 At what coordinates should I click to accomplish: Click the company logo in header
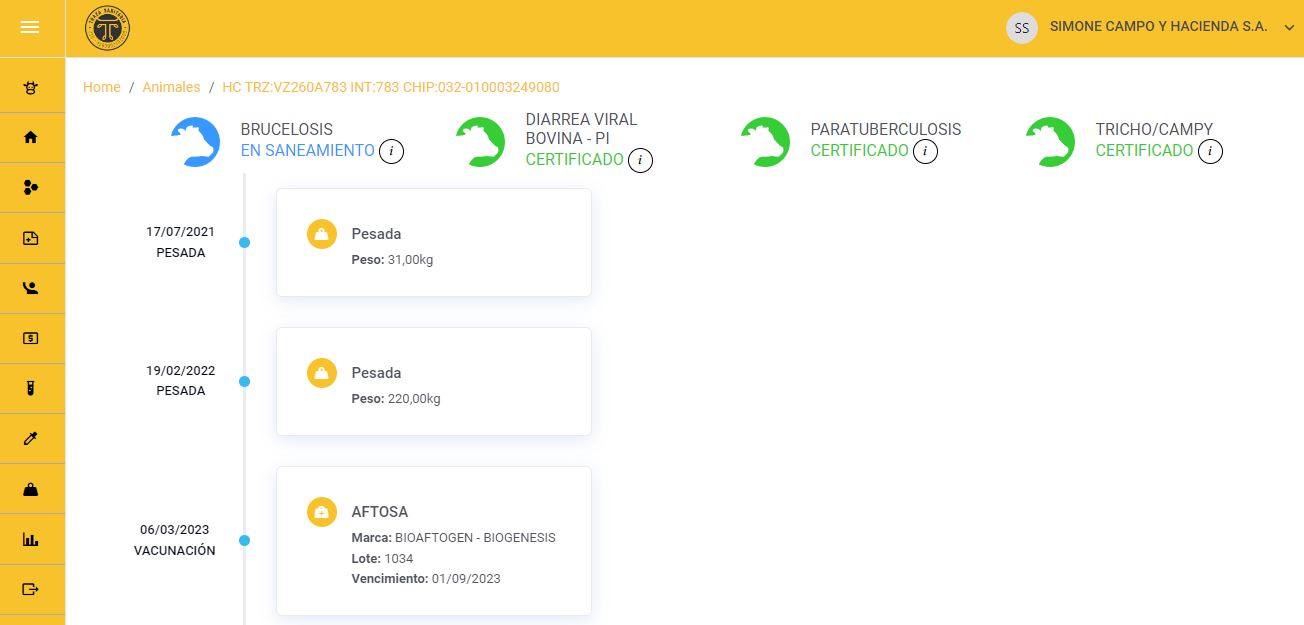107,28
